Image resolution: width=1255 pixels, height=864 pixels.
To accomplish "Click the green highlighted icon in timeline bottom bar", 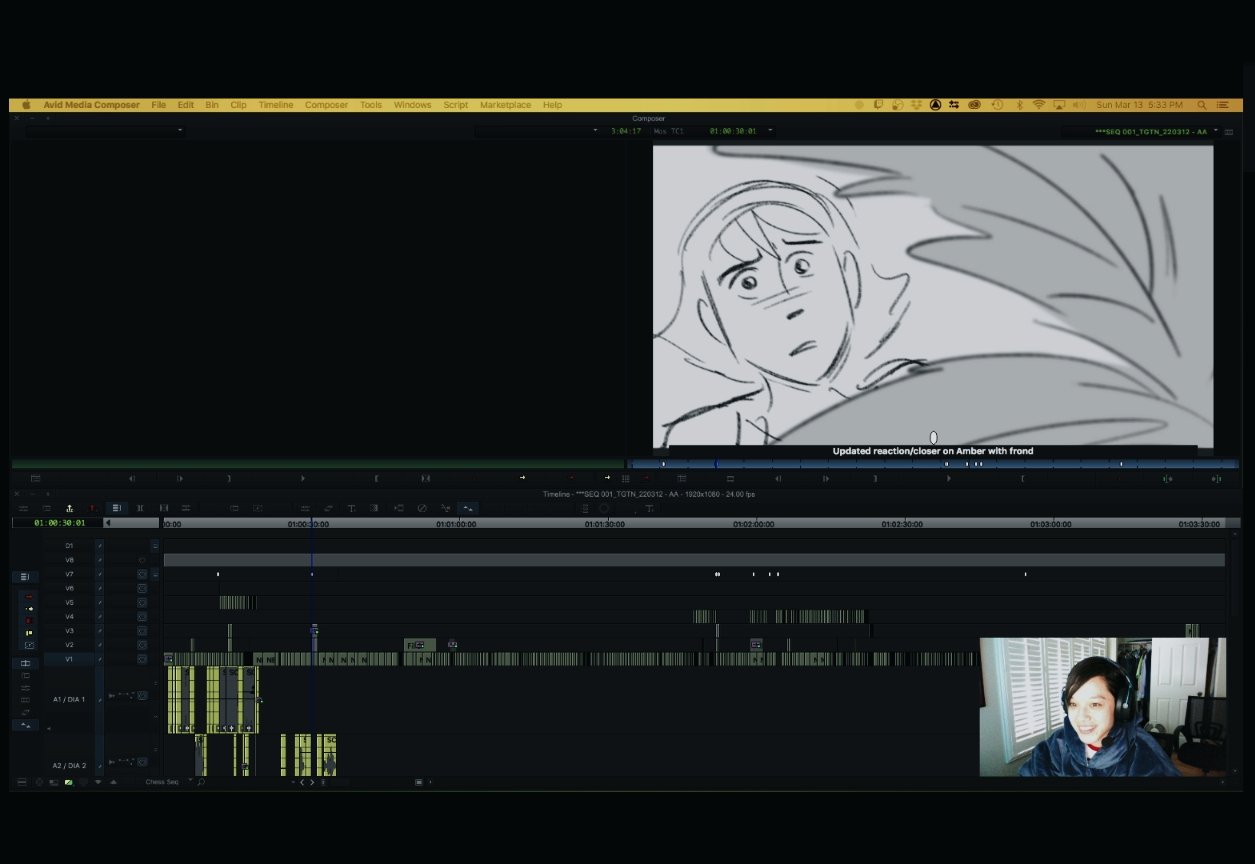I will coord(69,782).
